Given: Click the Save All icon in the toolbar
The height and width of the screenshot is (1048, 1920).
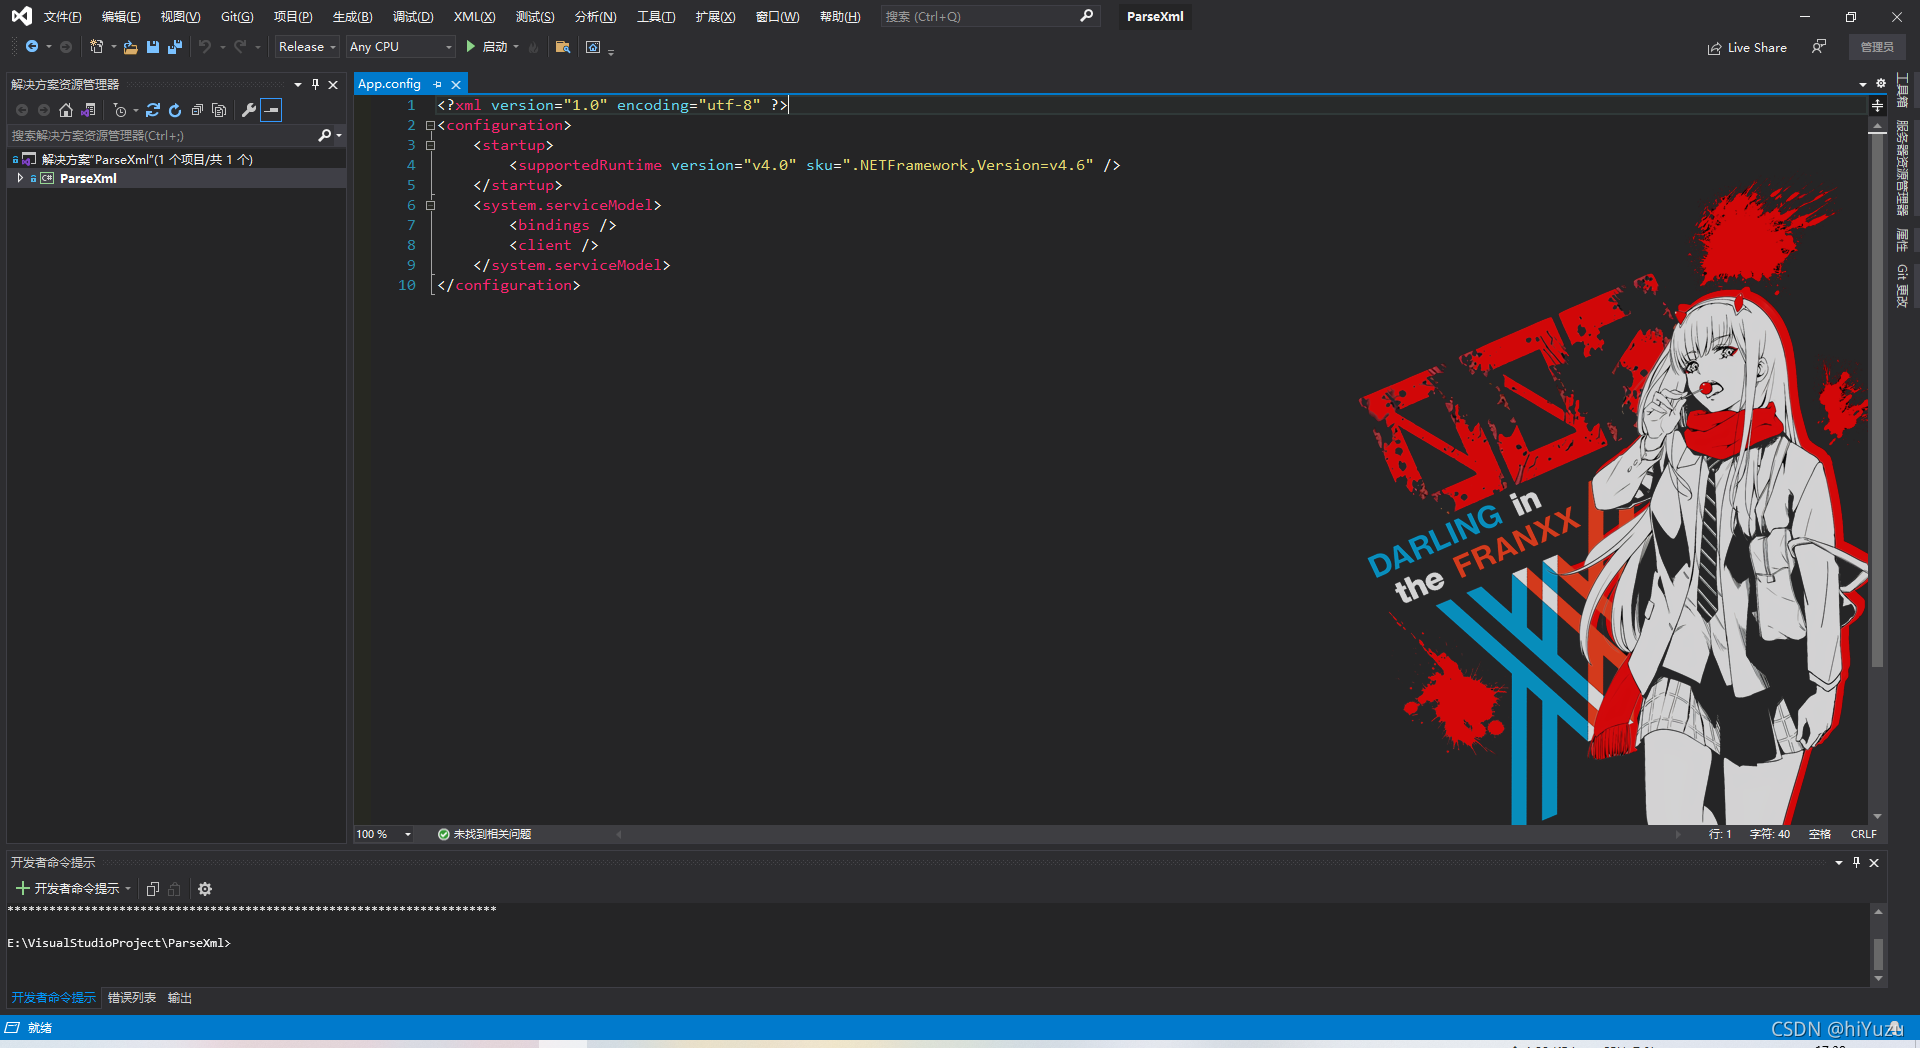Looking at the screenshot, I should [x=175, y=47].
